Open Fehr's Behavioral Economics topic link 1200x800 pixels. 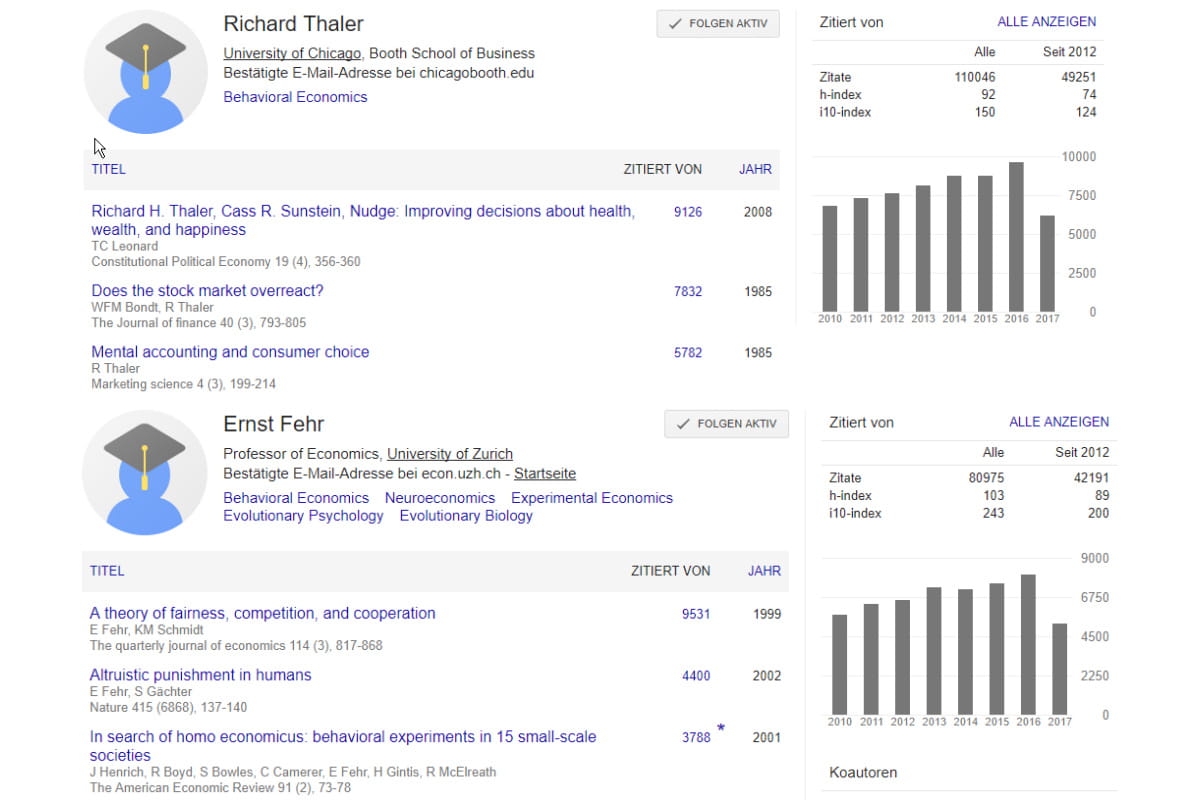pyautogui.click(x=296, y=498)
